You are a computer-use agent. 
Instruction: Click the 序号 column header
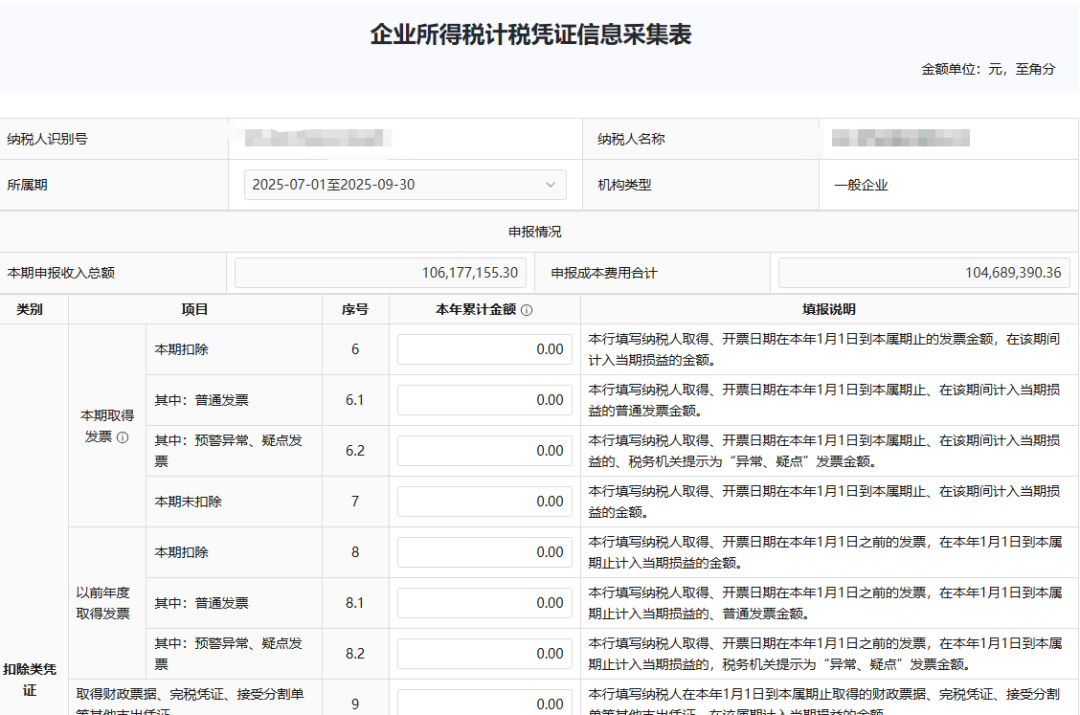click(x=355, y=310)
